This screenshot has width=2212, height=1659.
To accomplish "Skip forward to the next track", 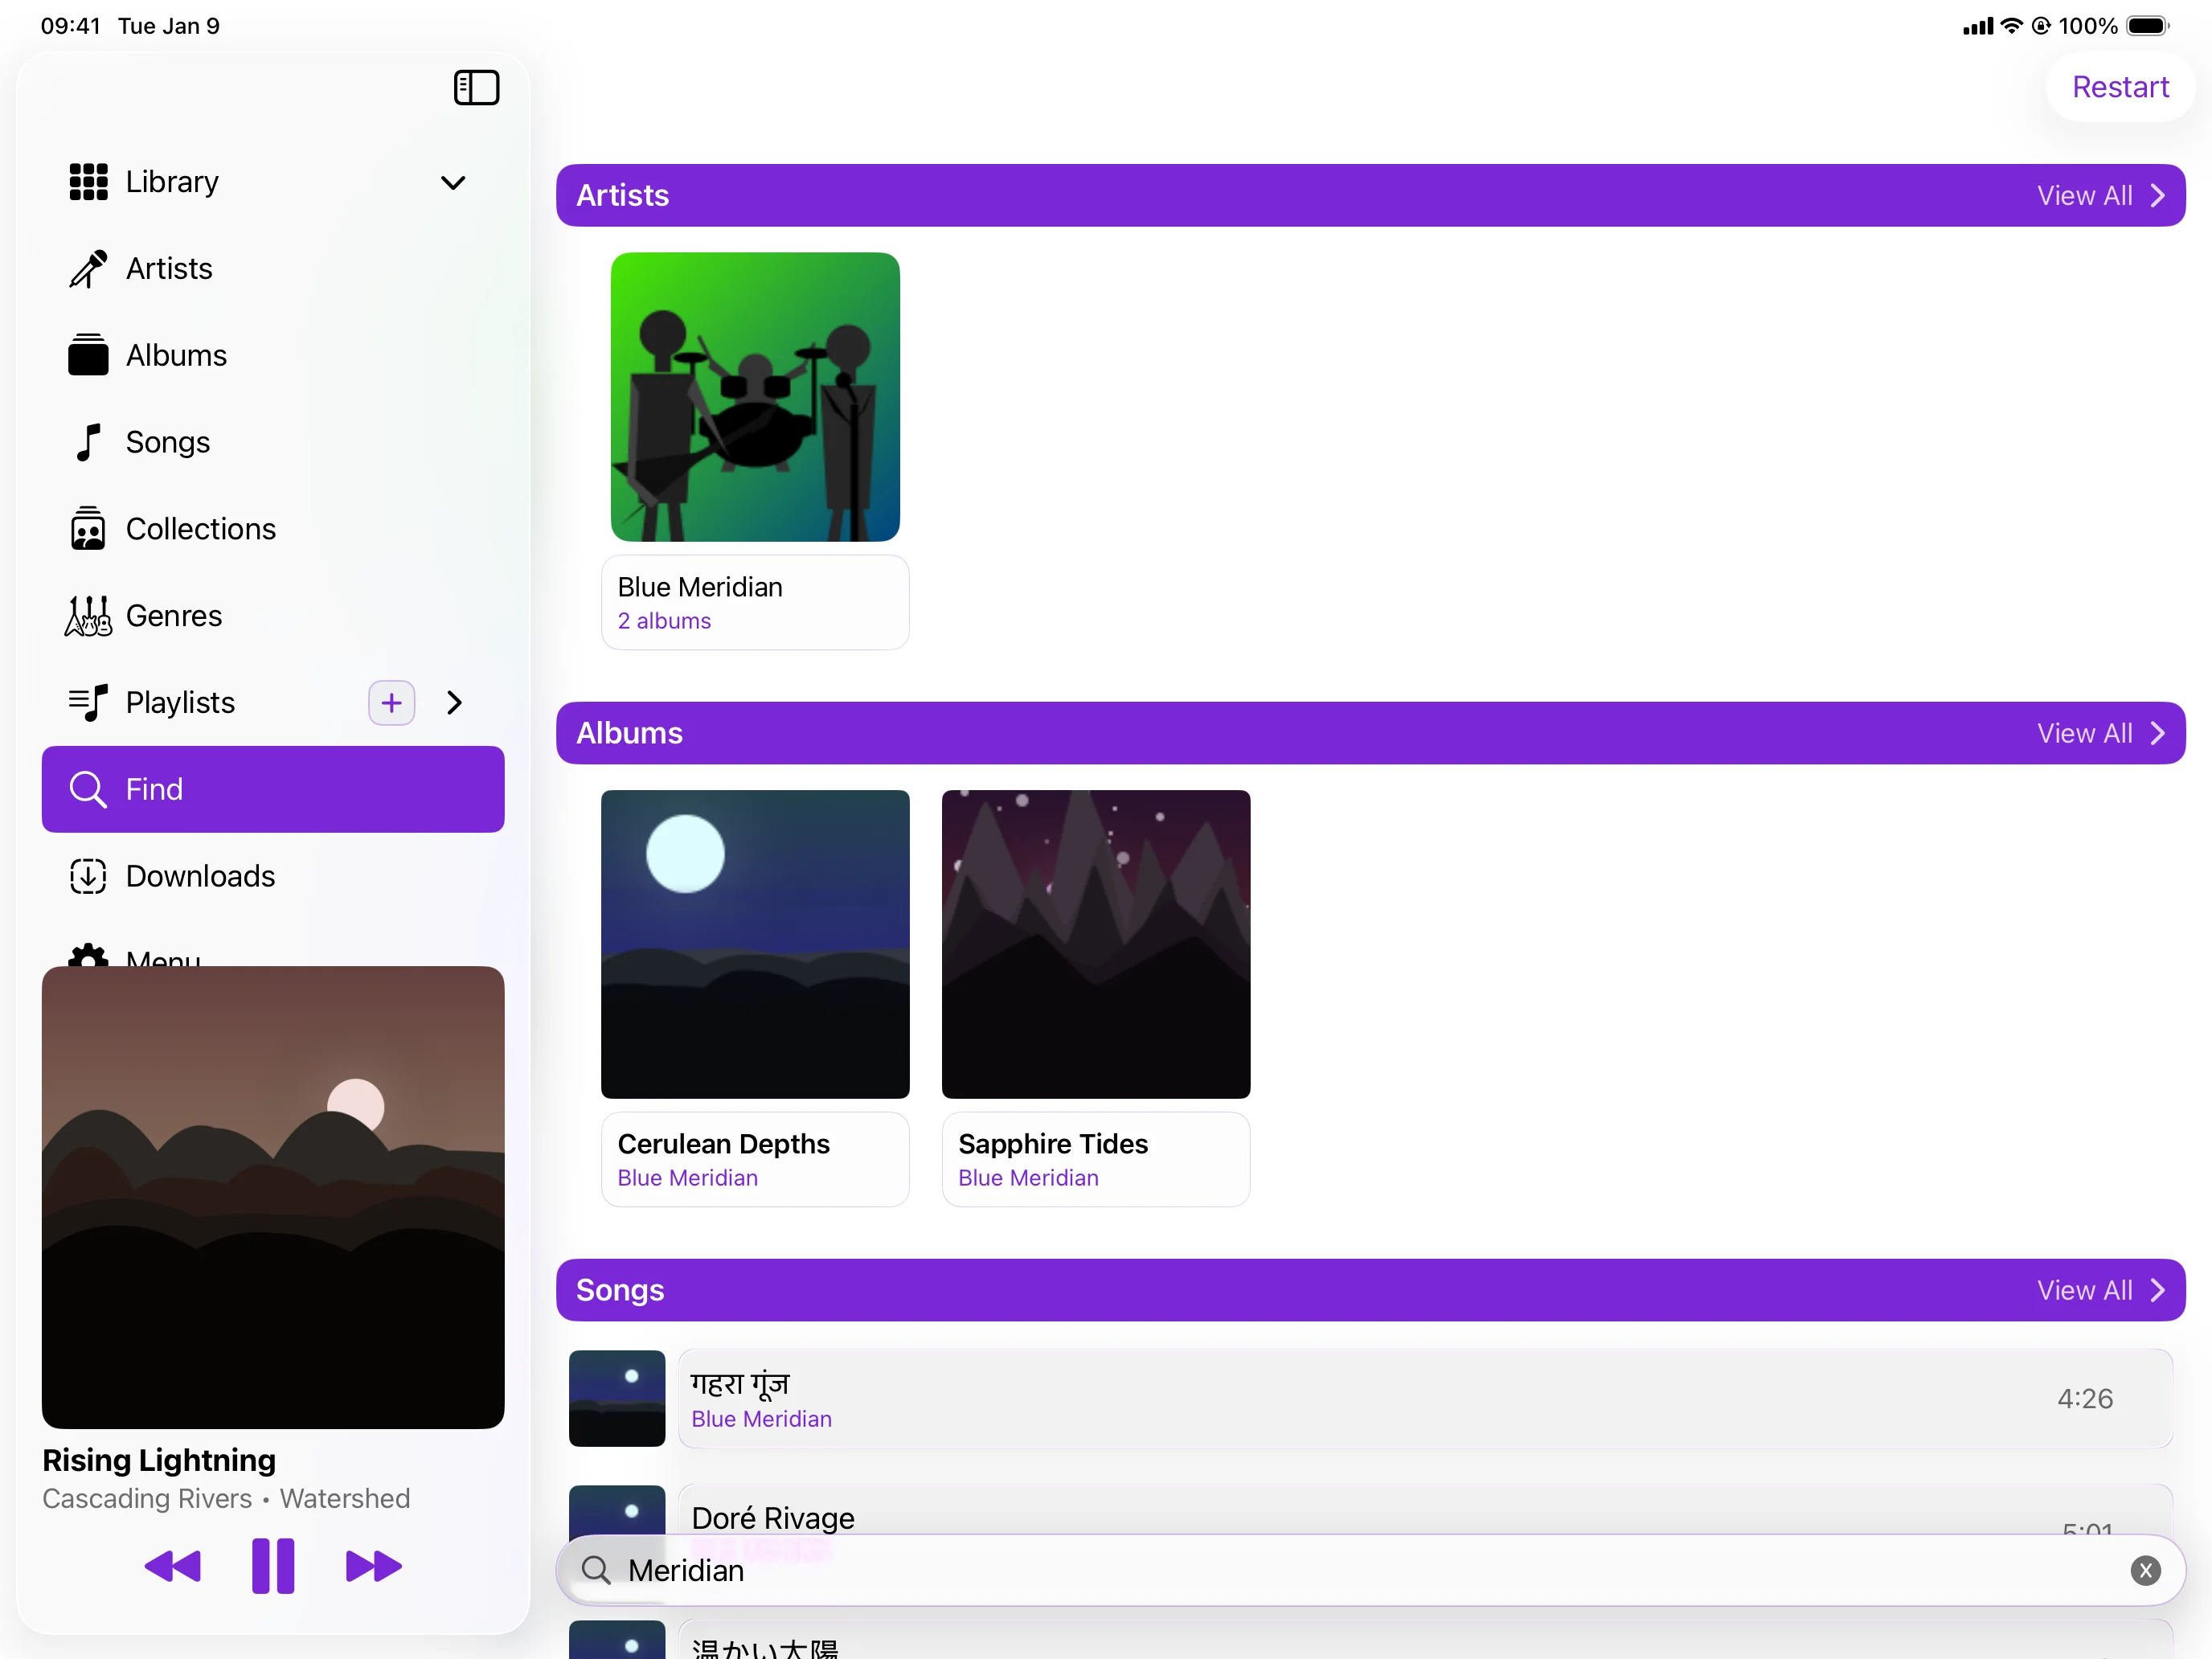I will (373, 1565).
